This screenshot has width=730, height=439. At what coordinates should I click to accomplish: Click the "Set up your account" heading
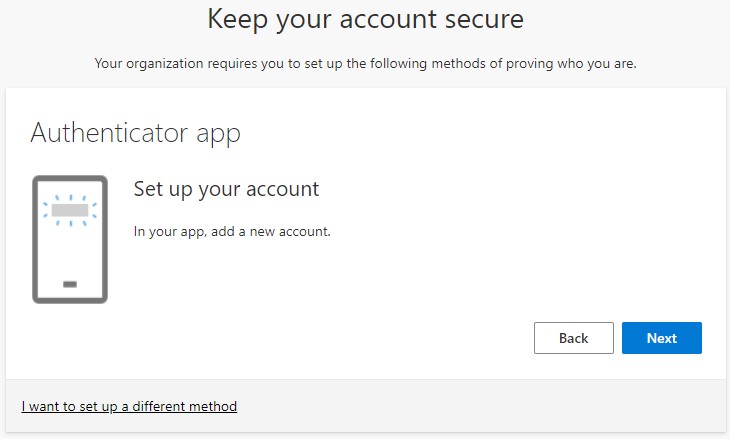226,189
